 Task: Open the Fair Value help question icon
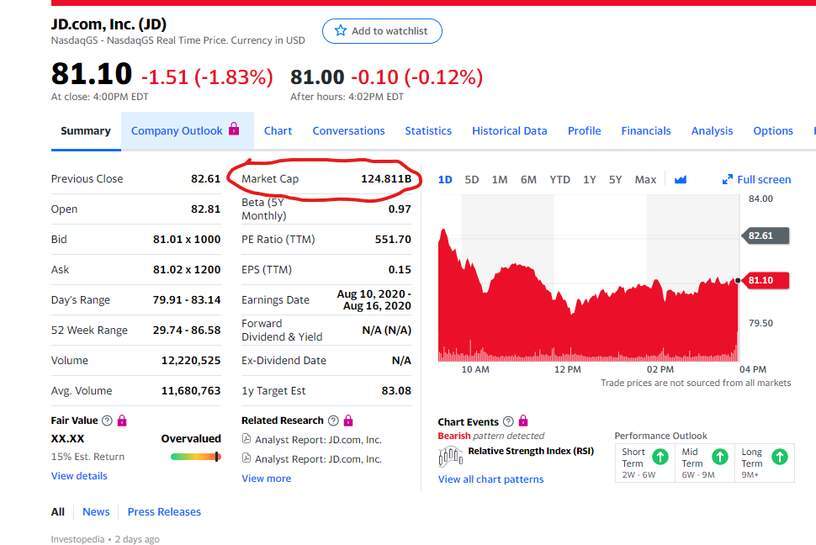(x=107, y=421)
